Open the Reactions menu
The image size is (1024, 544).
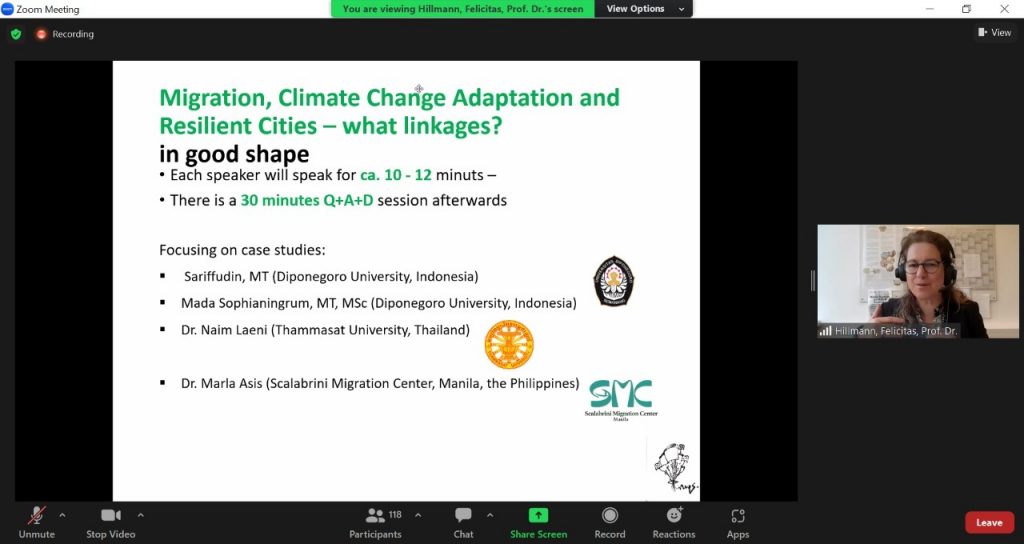tap(674, 522)
